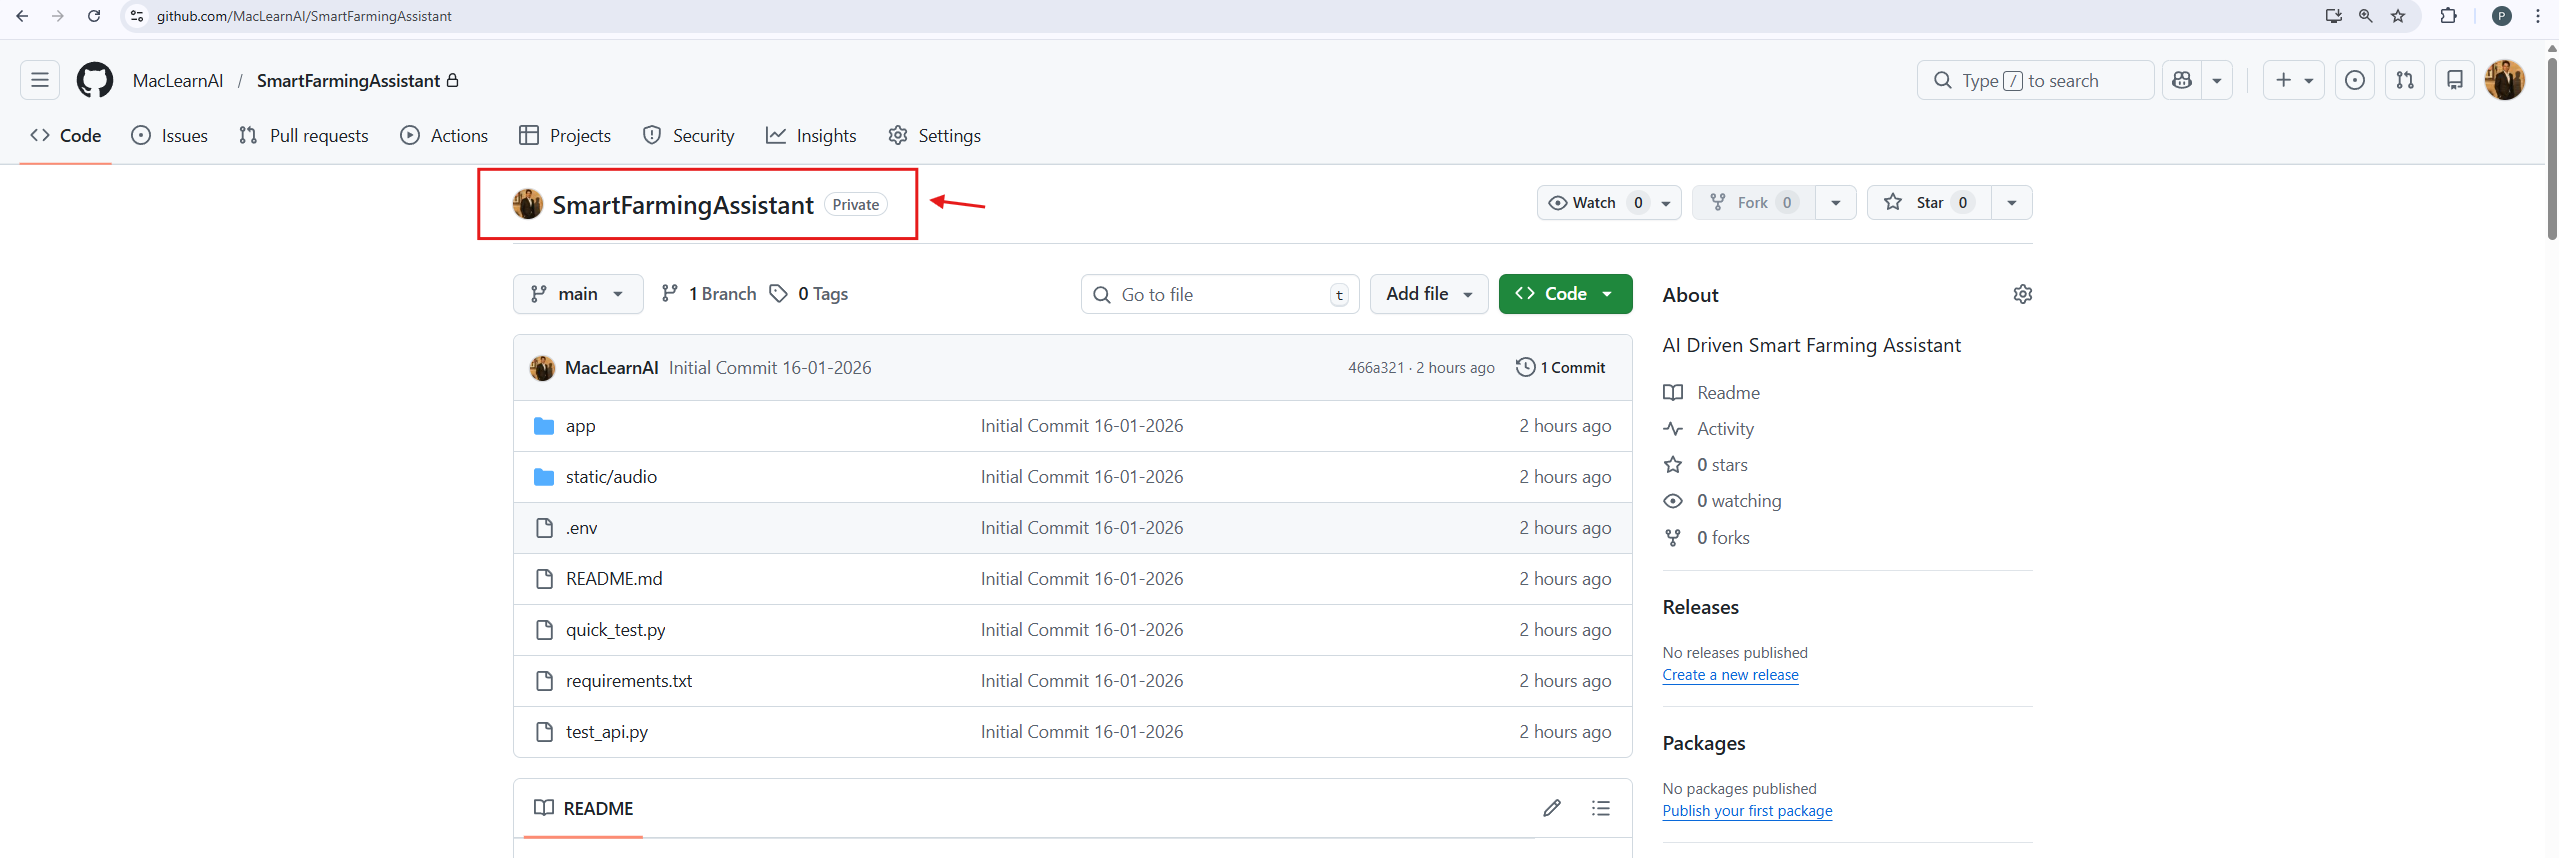Open the Add file dropdown
The image size is (2559, 858).
[x=1428, y=294]
